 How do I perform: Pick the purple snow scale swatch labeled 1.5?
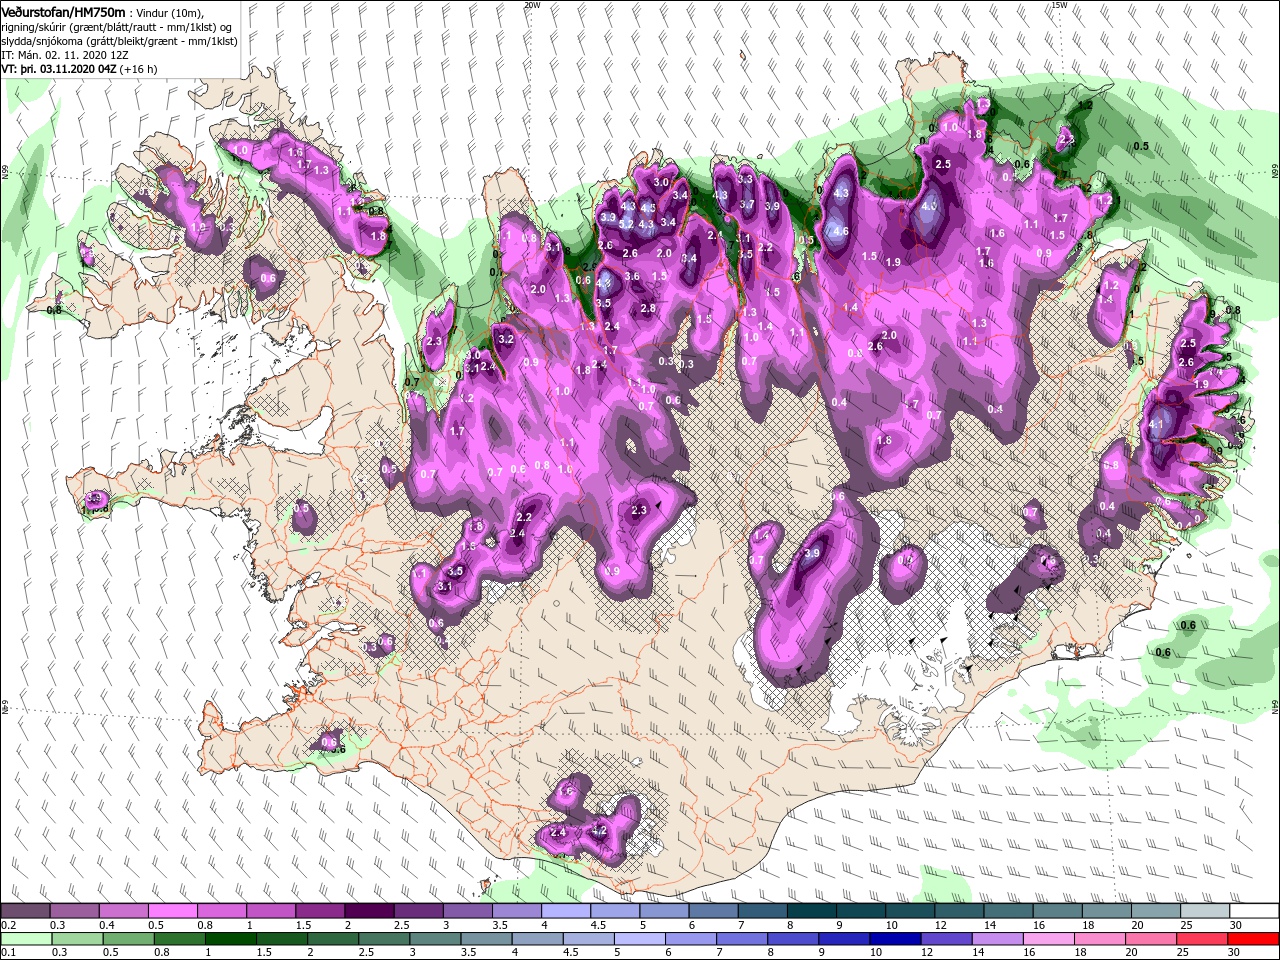[x=319, y=910]
